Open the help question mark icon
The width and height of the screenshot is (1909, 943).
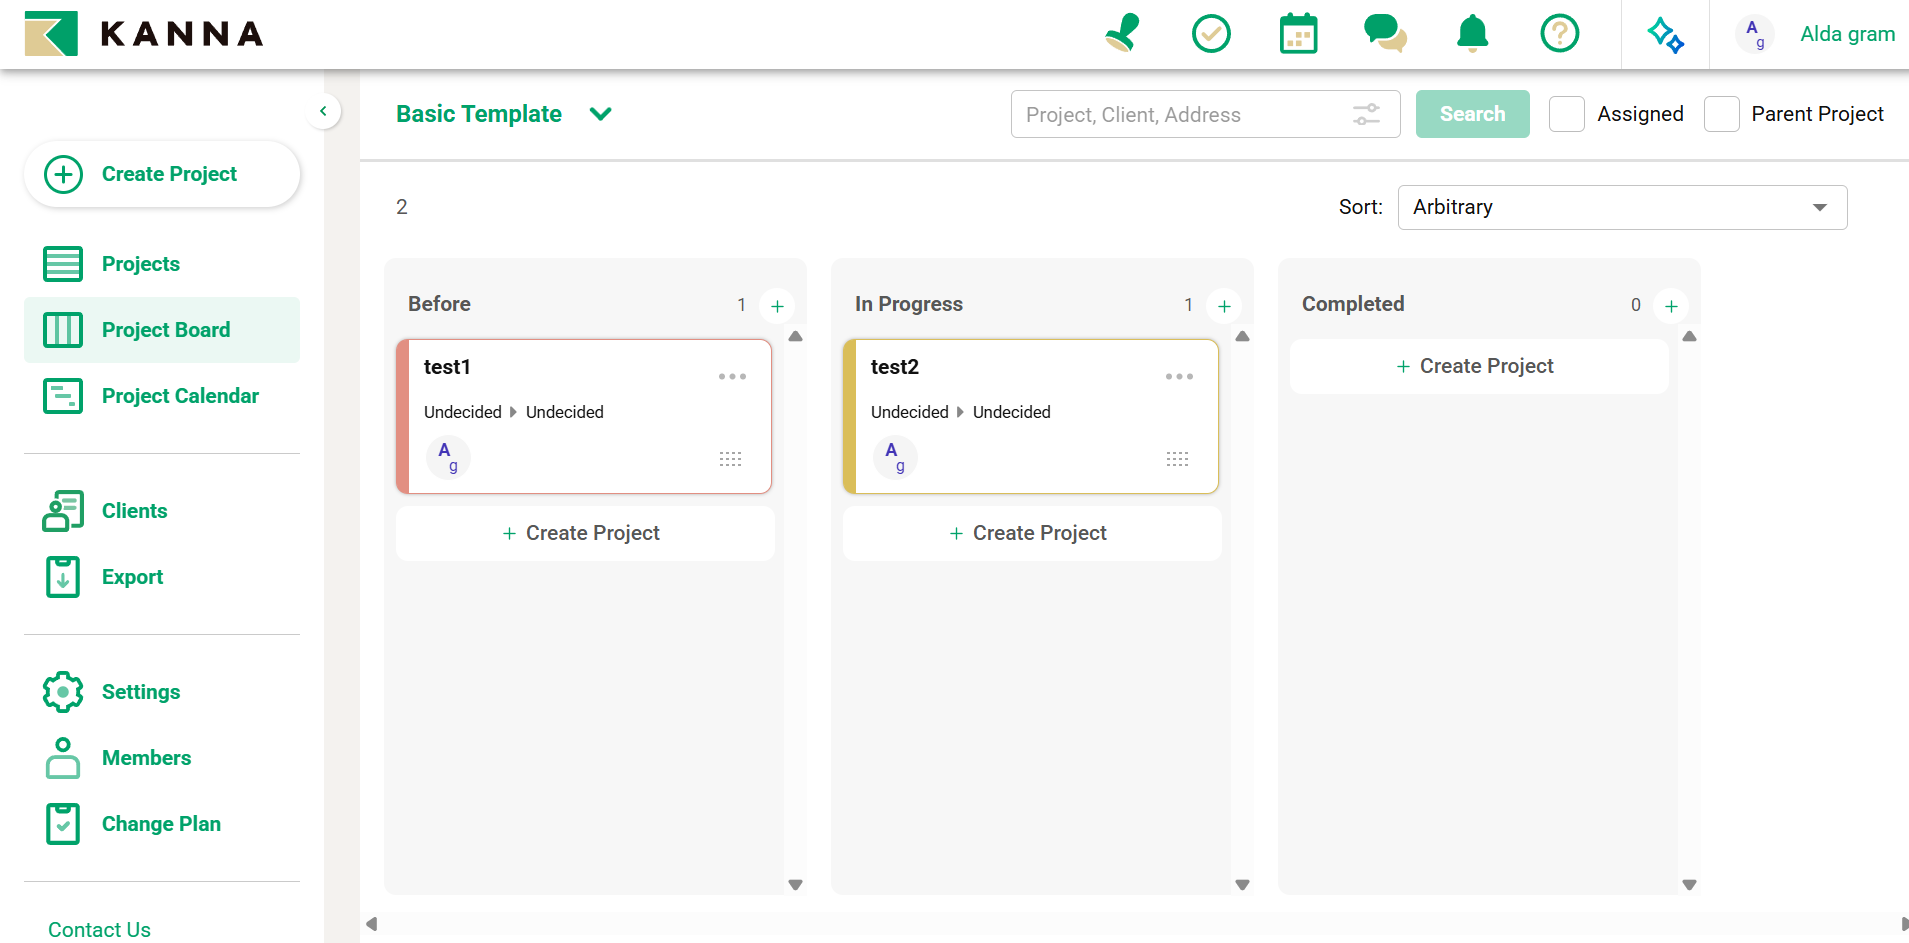point(1559,34)
